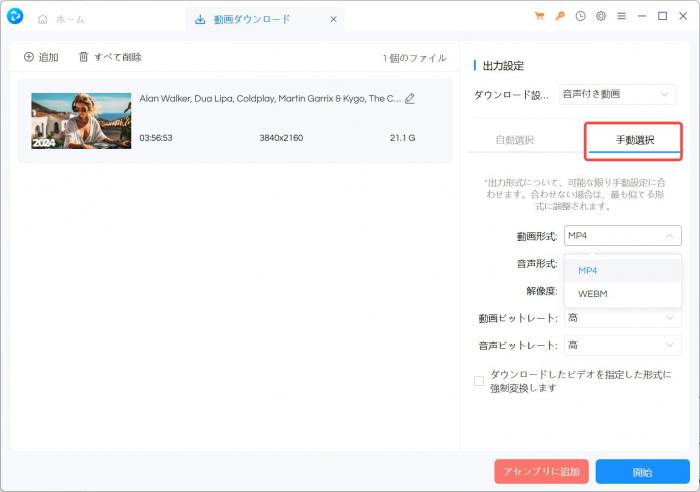
Task: Click the resolution 3840x2160
Action: [x=281, y=138]
